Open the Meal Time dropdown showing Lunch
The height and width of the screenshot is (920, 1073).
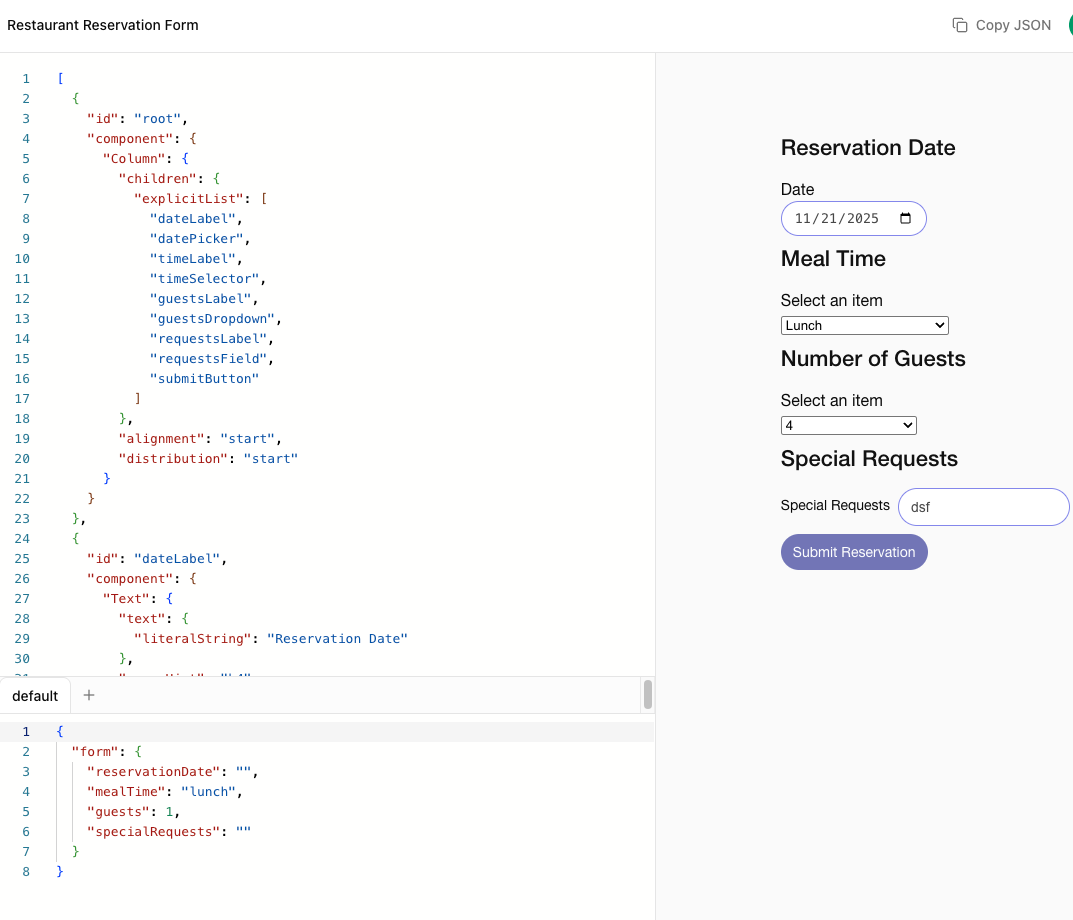coord(864,325)
